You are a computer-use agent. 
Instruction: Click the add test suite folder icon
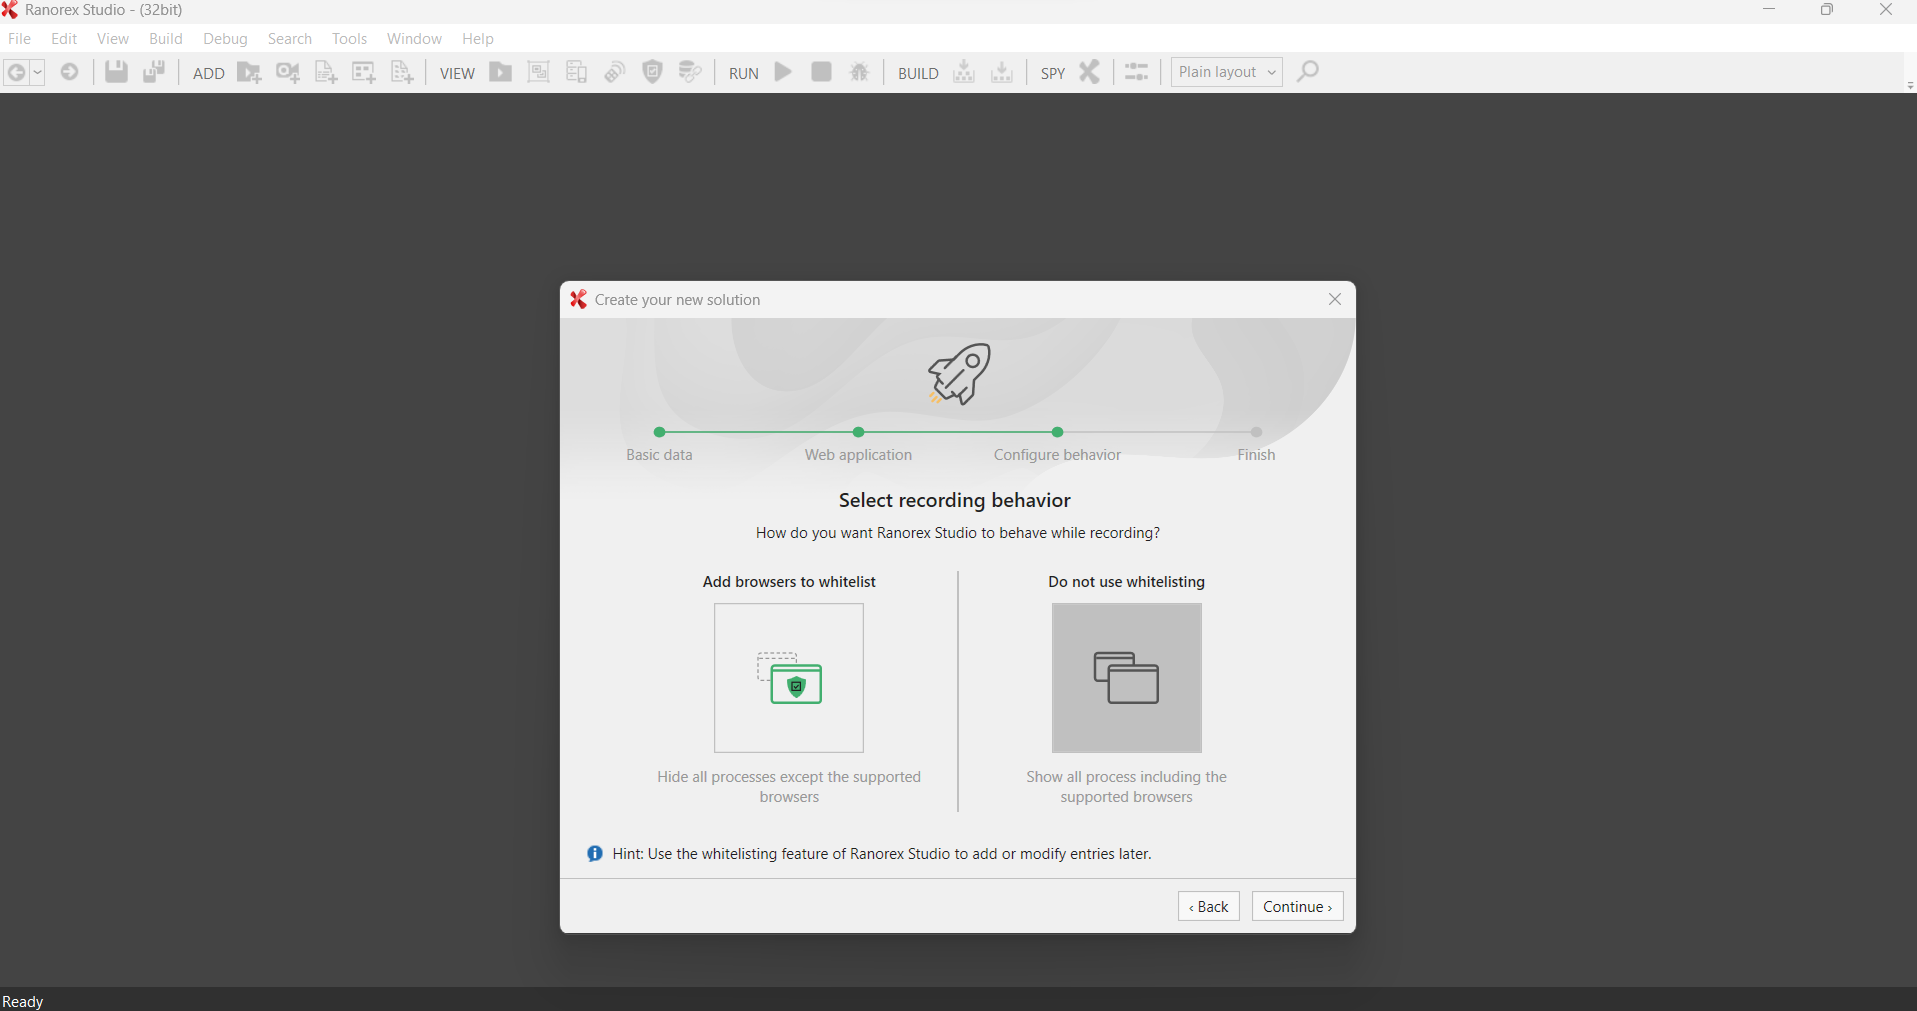pyautogui.click(x=249, y=73)
